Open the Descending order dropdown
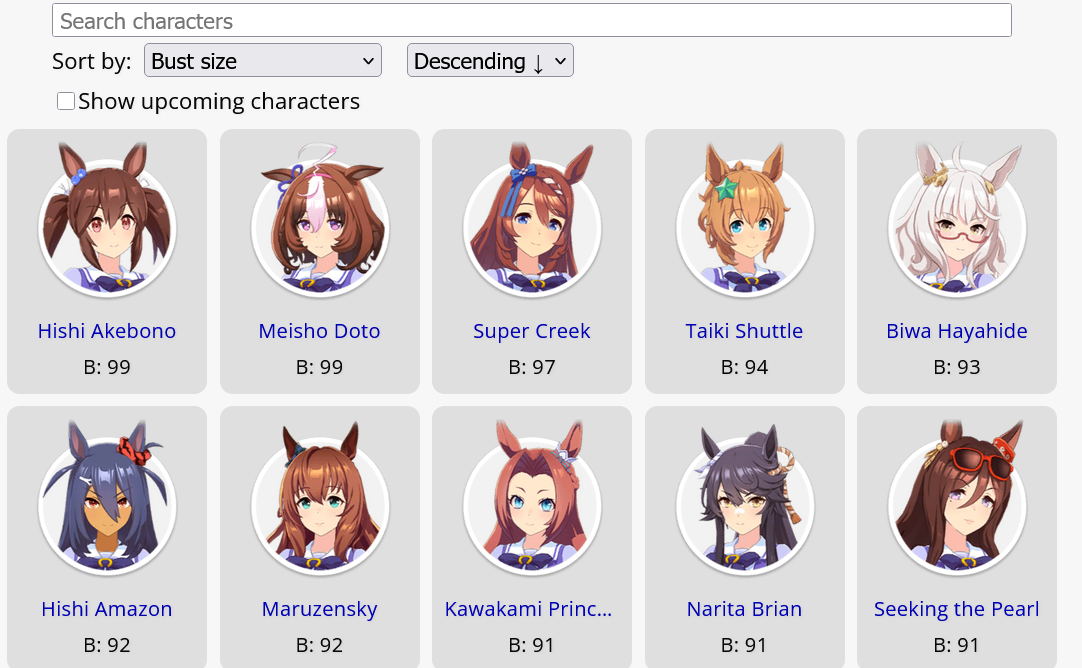Image resolution: width=1082 pixels, height=668 pixels. pyautogui.click(x=490, y=61)
